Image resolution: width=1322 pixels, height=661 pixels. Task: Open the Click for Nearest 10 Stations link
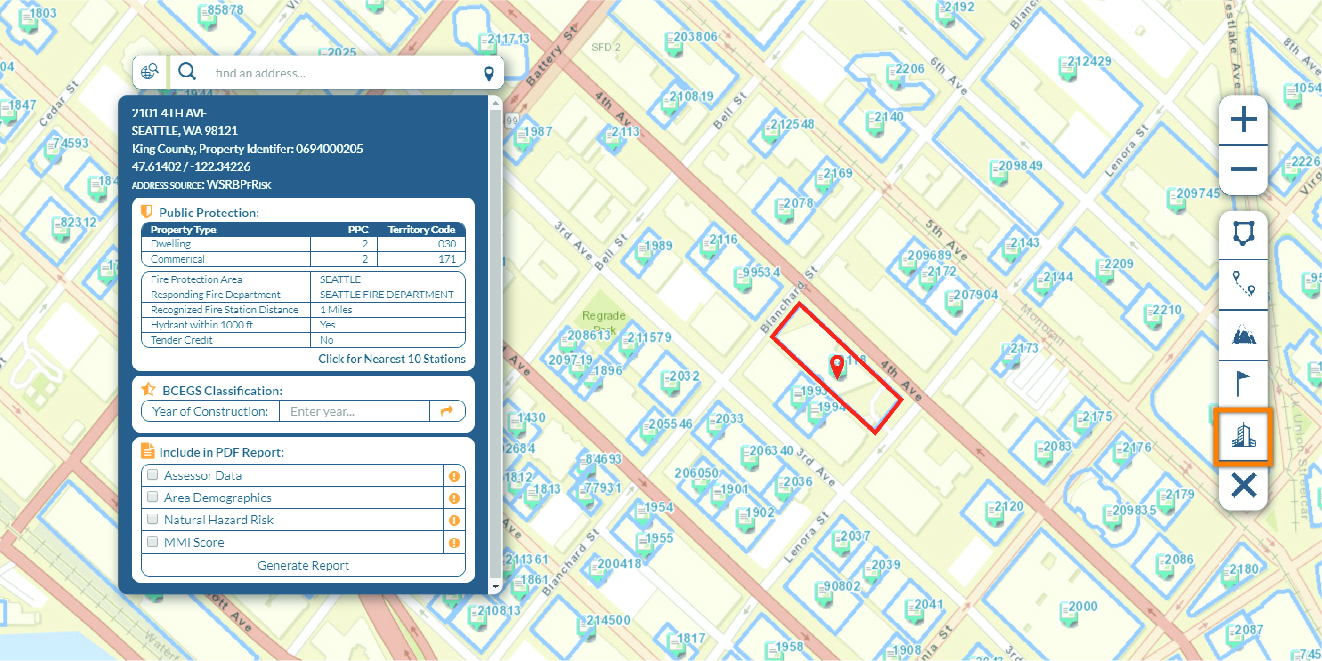click(x=392, y=359)
